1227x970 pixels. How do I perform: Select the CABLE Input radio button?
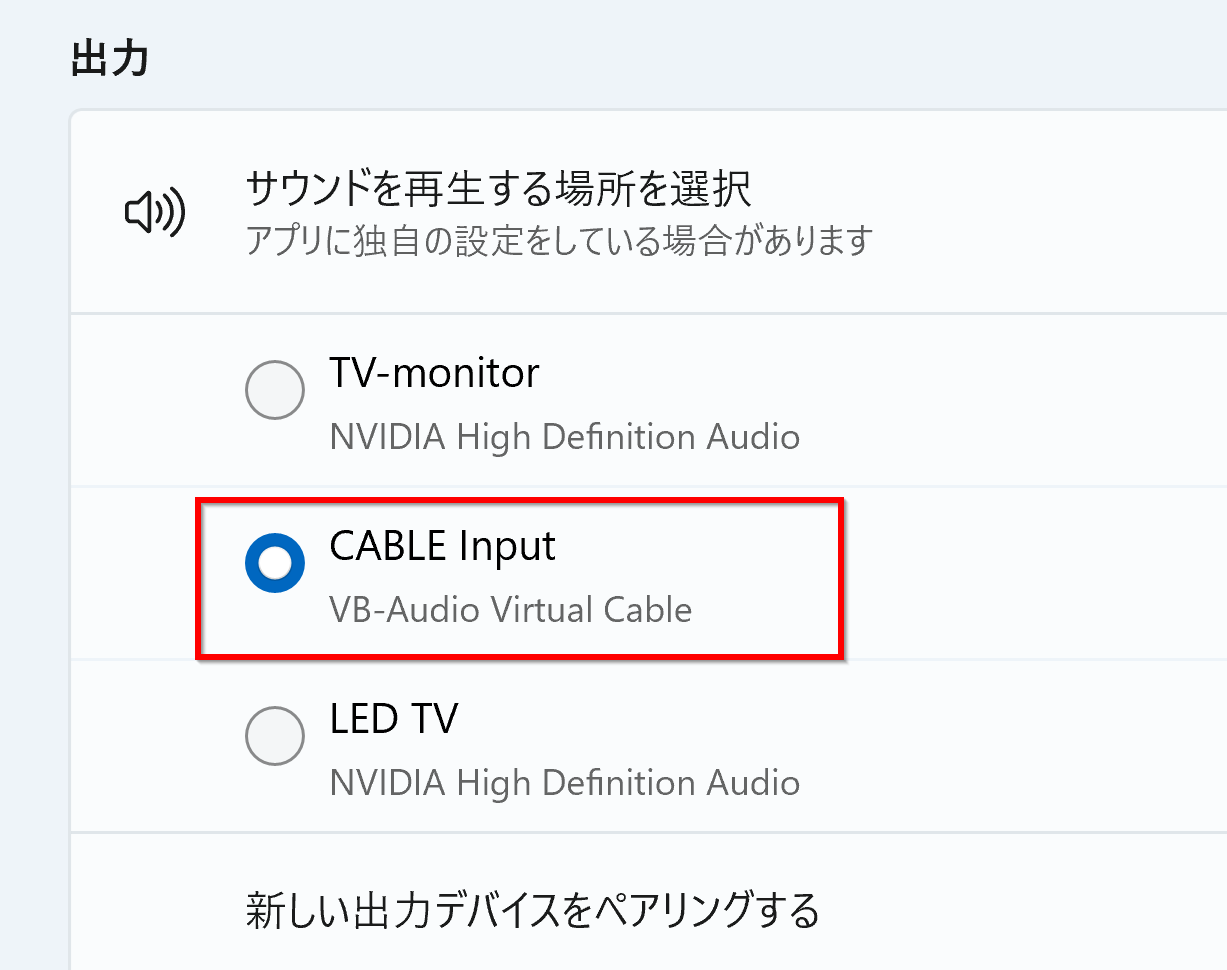[275, 564]
